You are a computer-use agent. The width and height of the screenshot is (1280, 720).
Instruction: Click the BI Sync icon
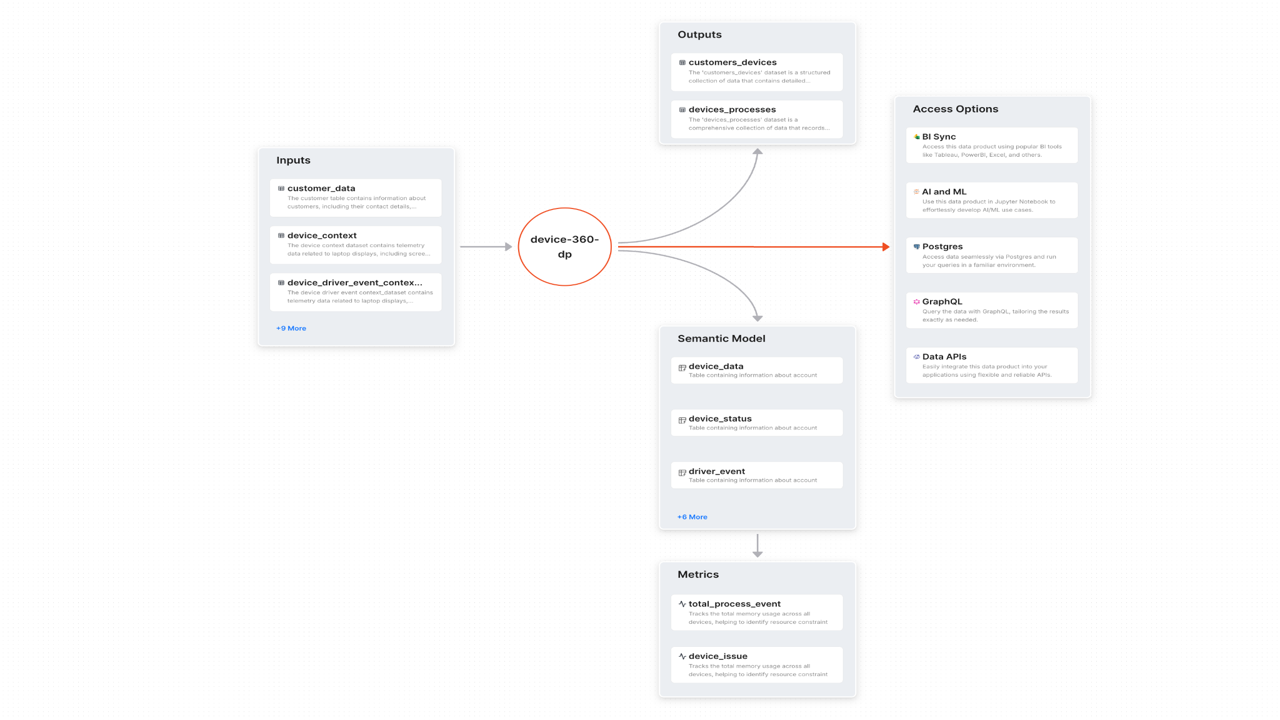[916, 137]
